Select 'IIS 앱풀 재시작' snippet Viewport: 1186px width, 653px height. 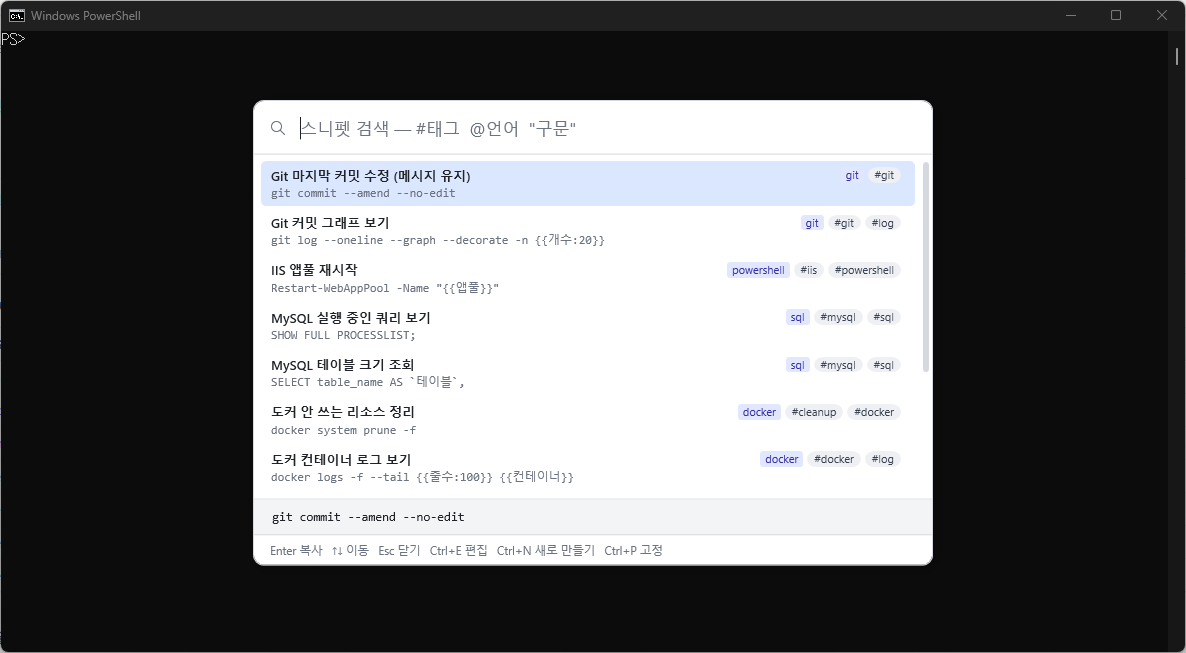pos(588,278)
